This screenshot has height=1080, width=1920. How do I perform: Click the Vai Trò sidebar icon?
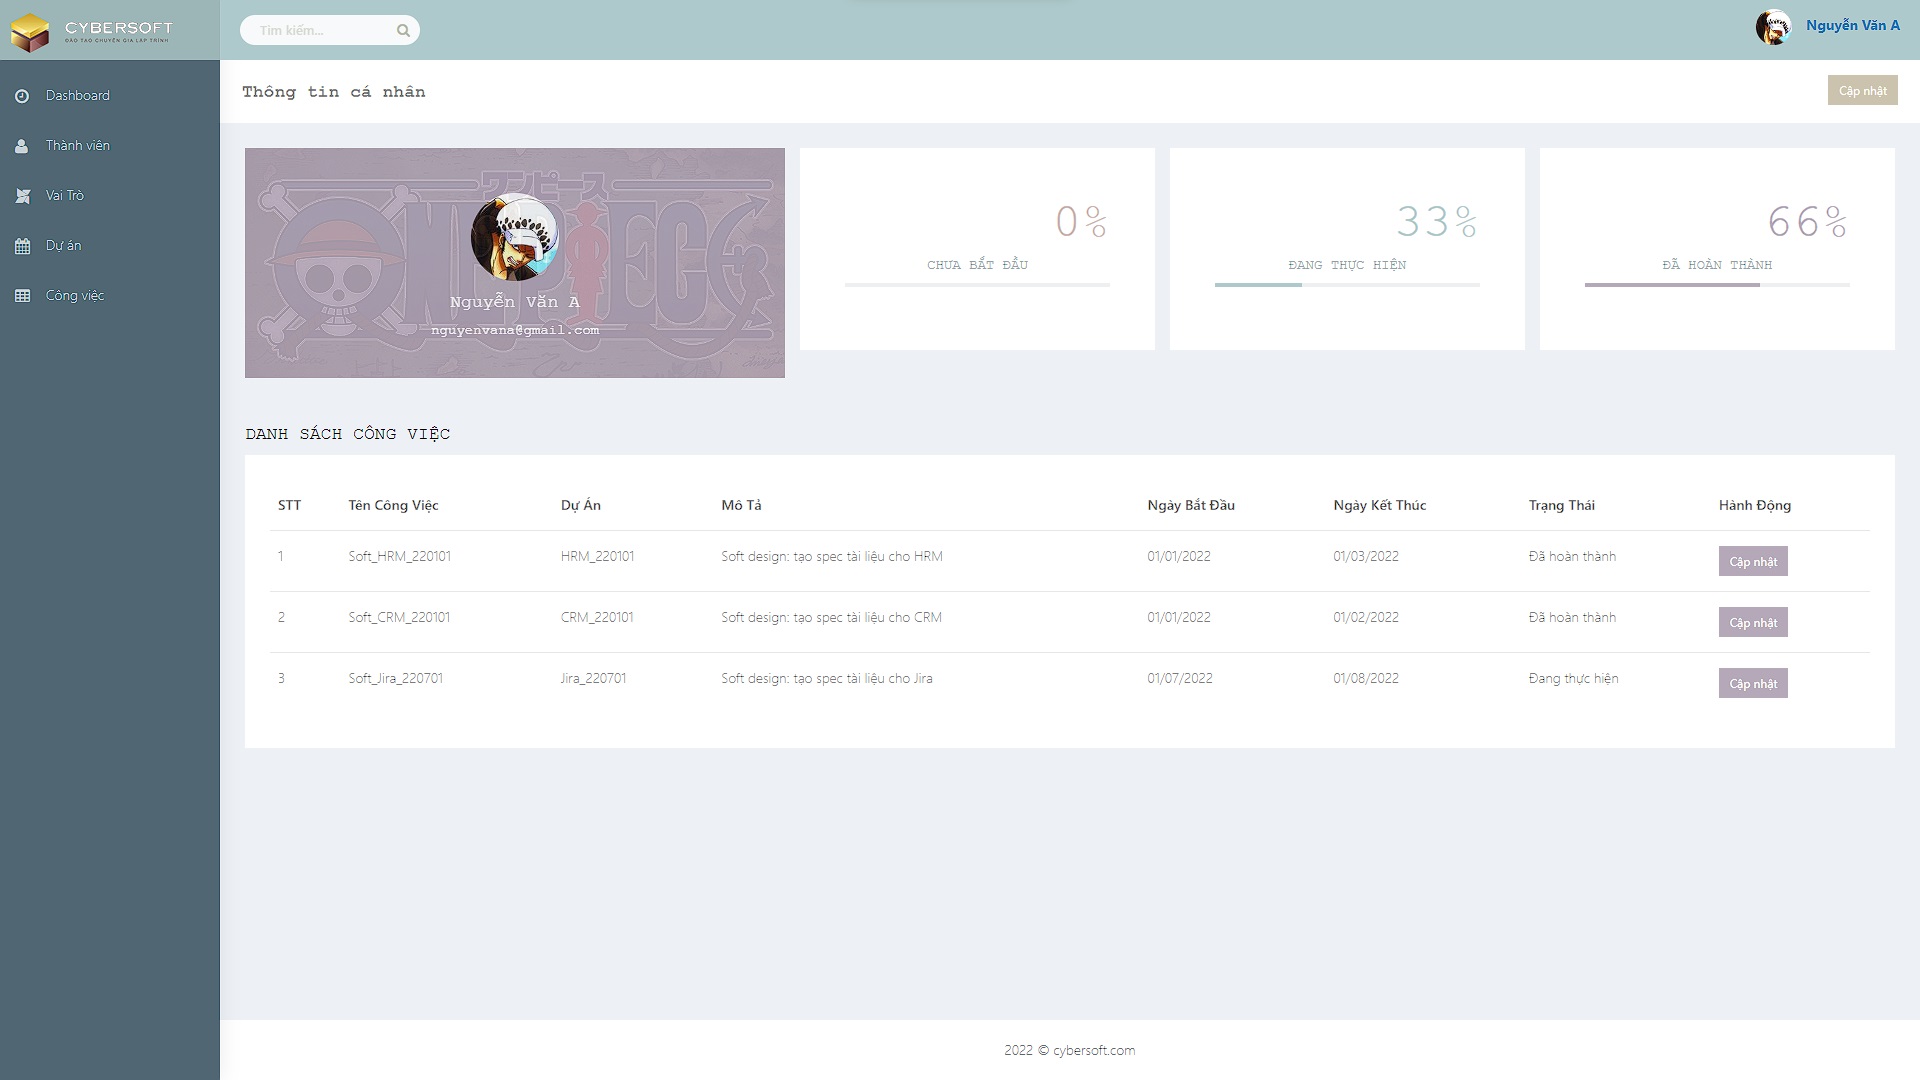click(22, 196)
